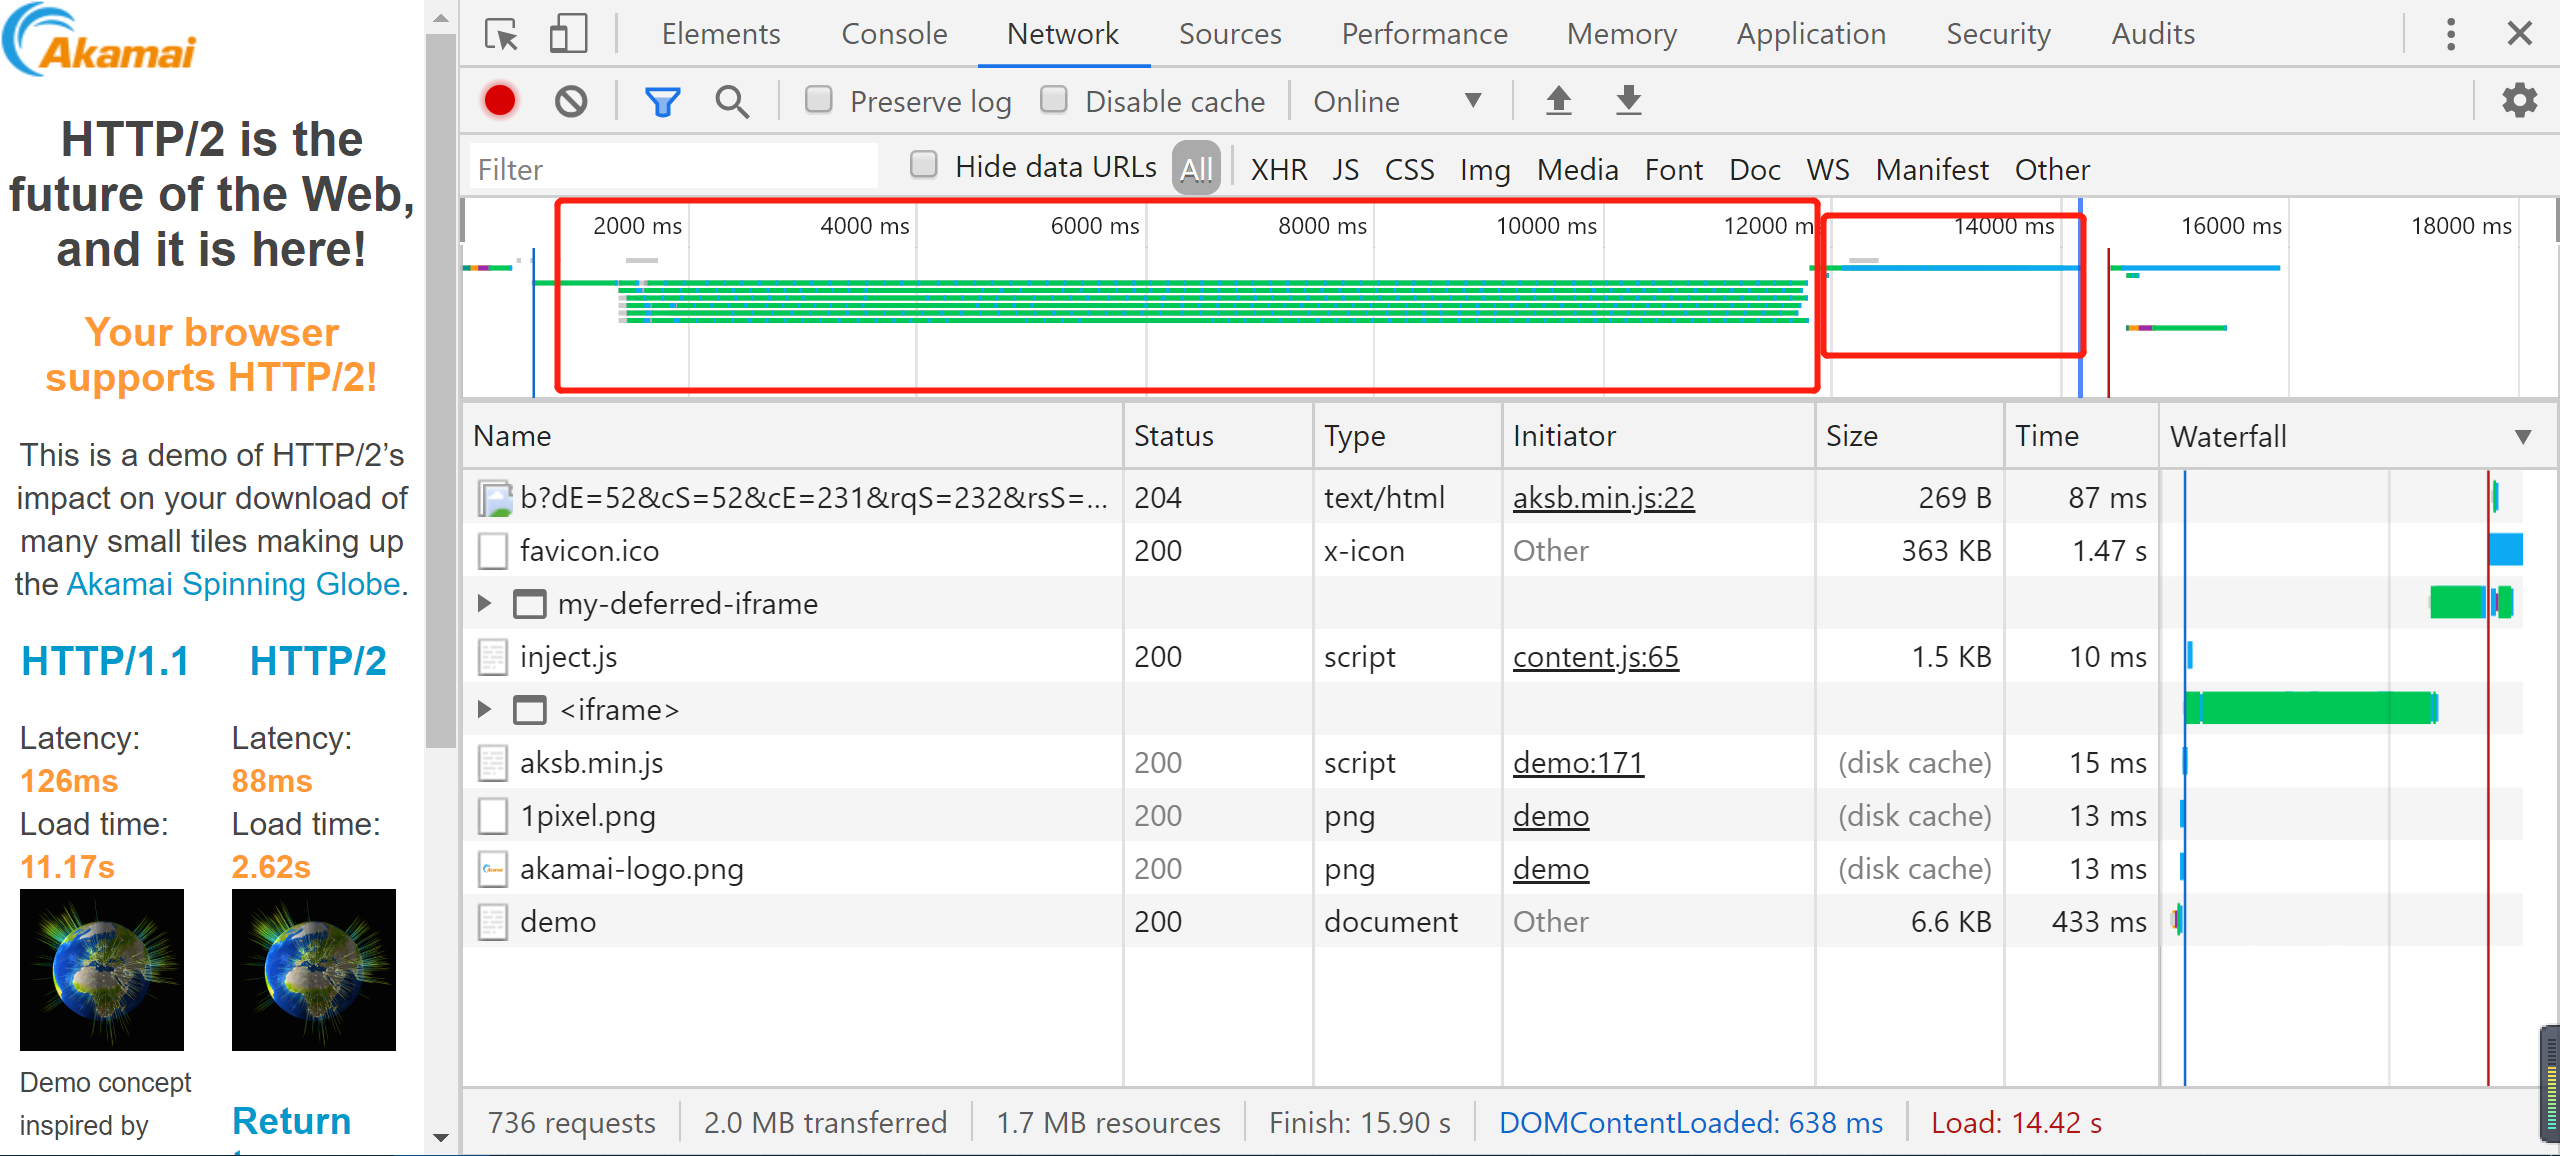Click the akamai-logo.png file icon
Viewport: 2560px width, 1156px height.
[x=492, y=868]
